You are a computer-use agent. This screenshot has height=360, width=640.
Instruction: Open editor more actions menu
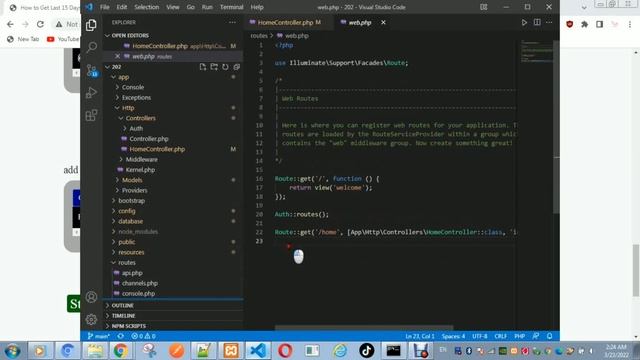[x=549, y=22]
